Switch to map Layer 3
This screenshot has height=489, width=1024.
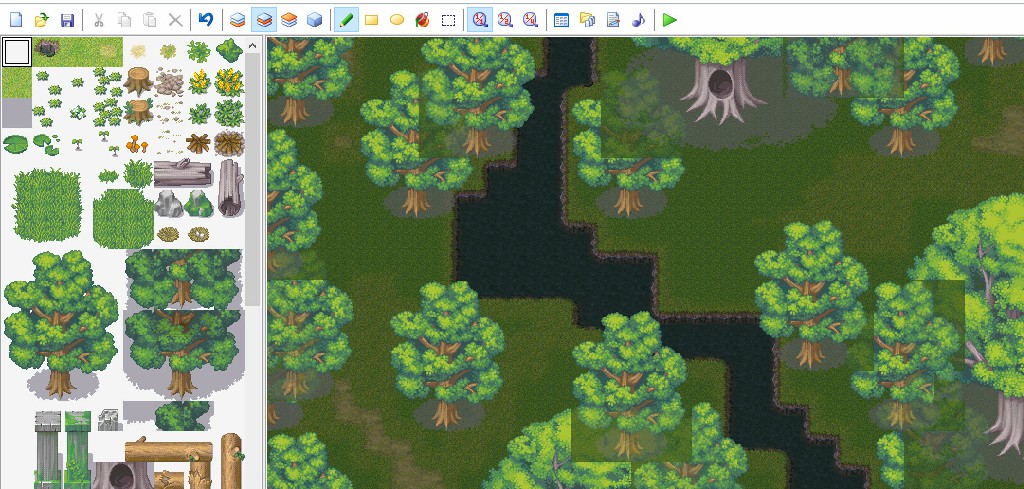289,20
